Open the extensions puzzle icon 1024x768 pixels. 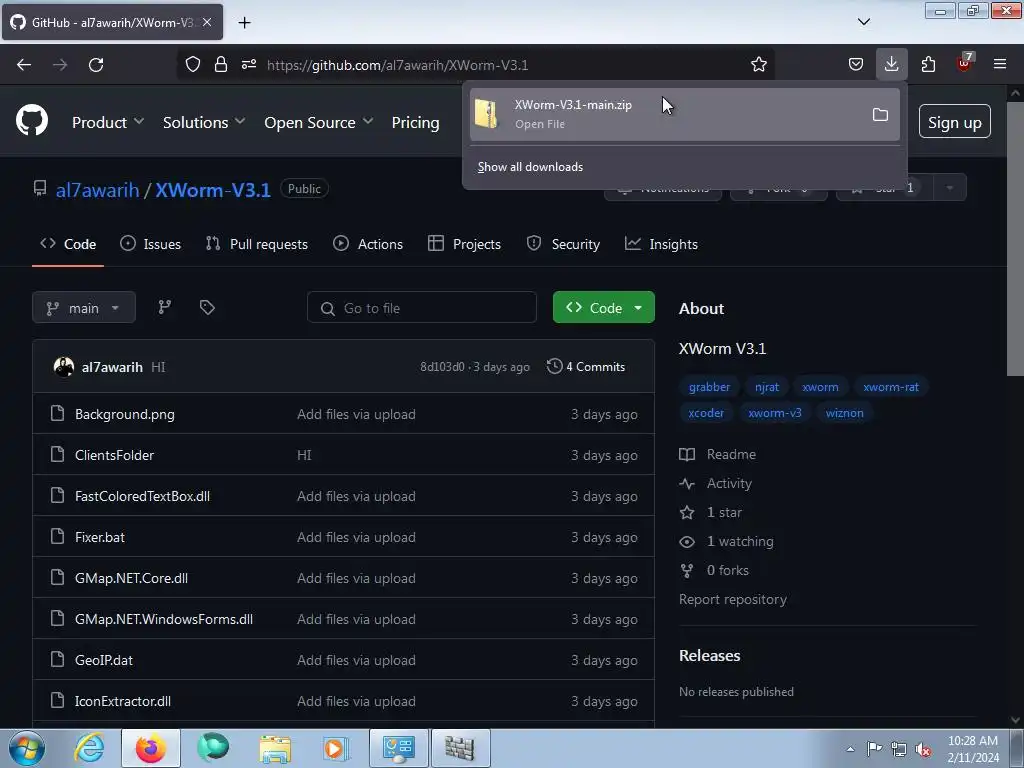tap(928, 64)
